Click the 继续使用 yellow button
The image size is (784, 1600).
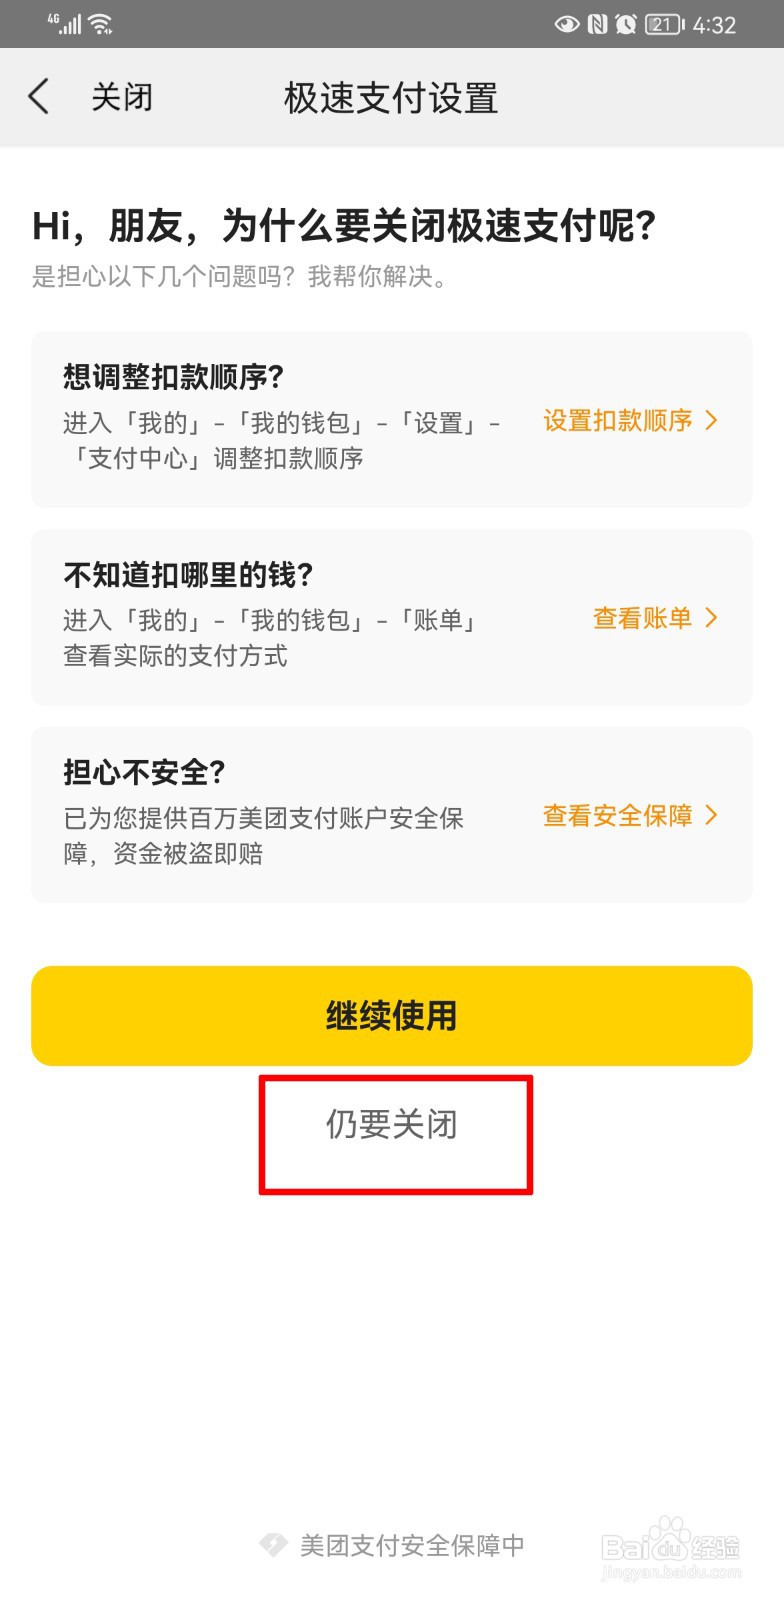[x=392, y=1015]
